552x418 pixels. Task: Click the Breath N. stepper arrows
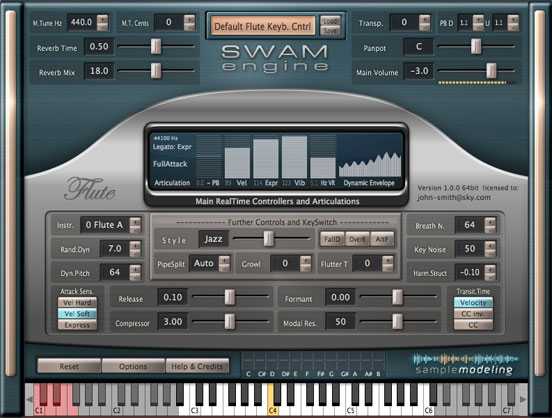(490, 225)
